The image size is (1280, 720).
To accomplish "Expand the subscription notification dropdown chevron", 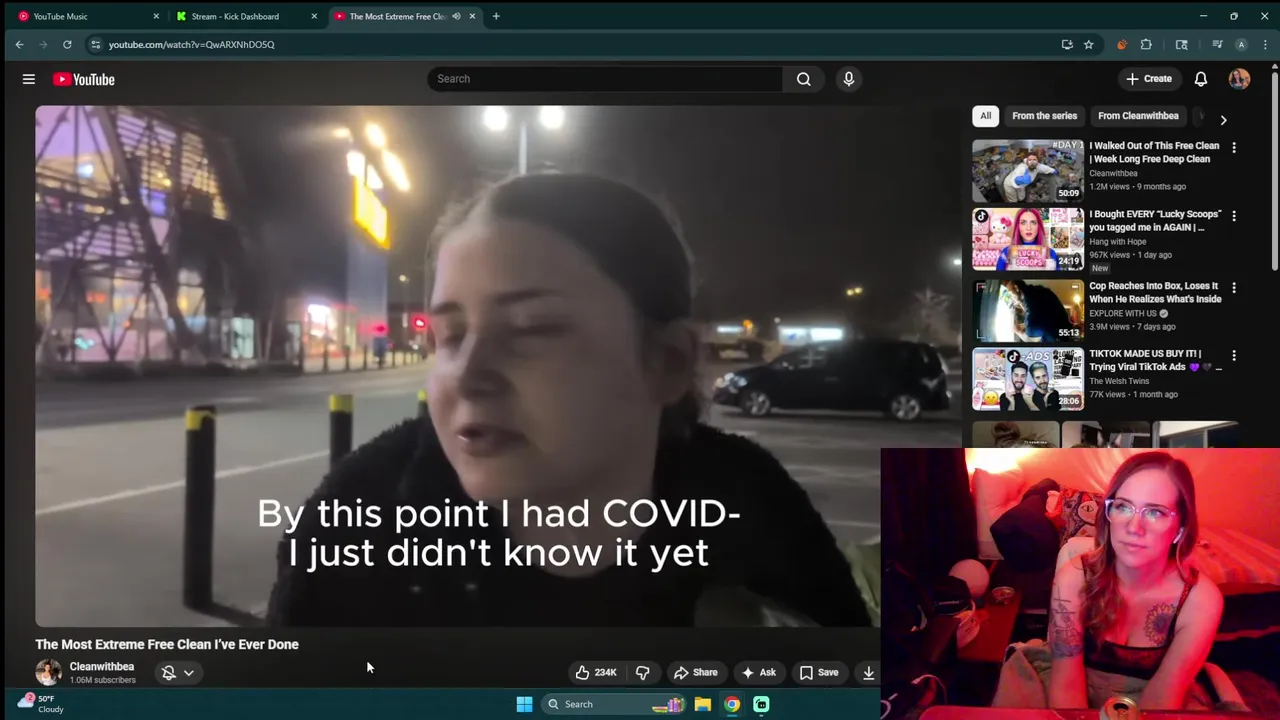I will pyautogui.click(x=188, y=673).
